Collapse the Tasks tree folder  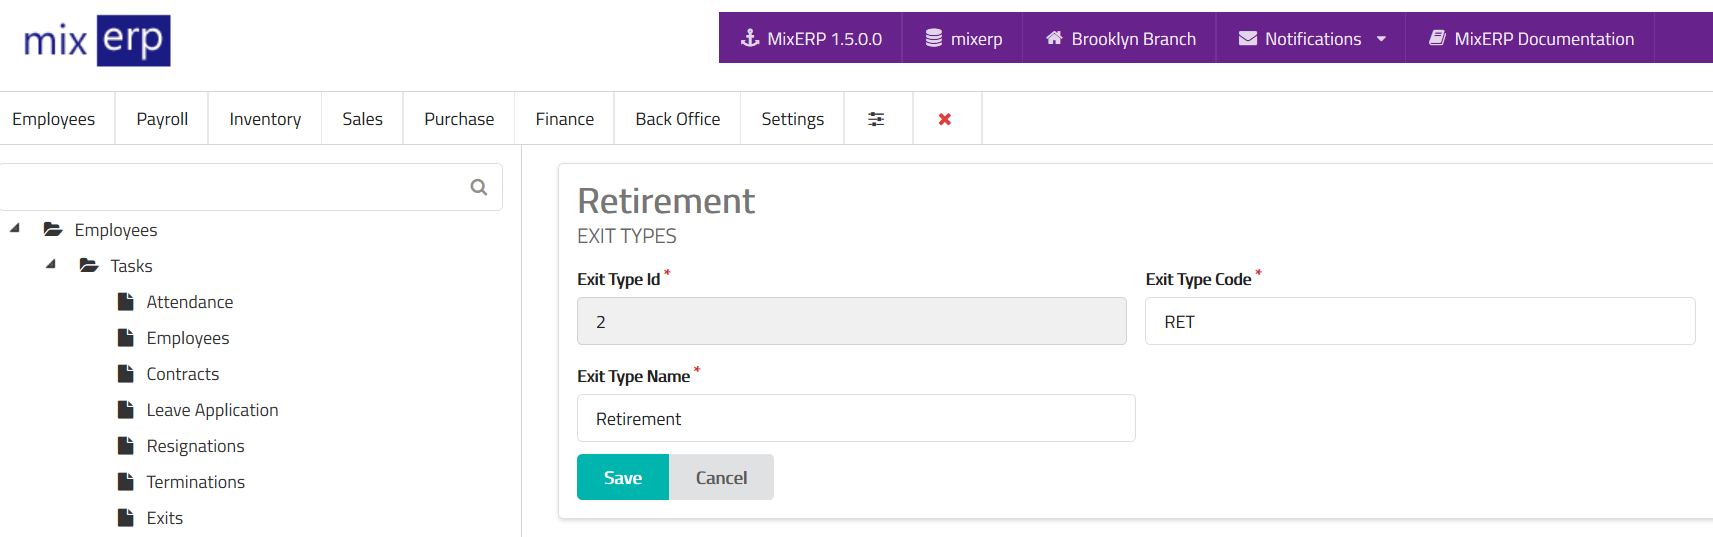(x=51, y=265)
